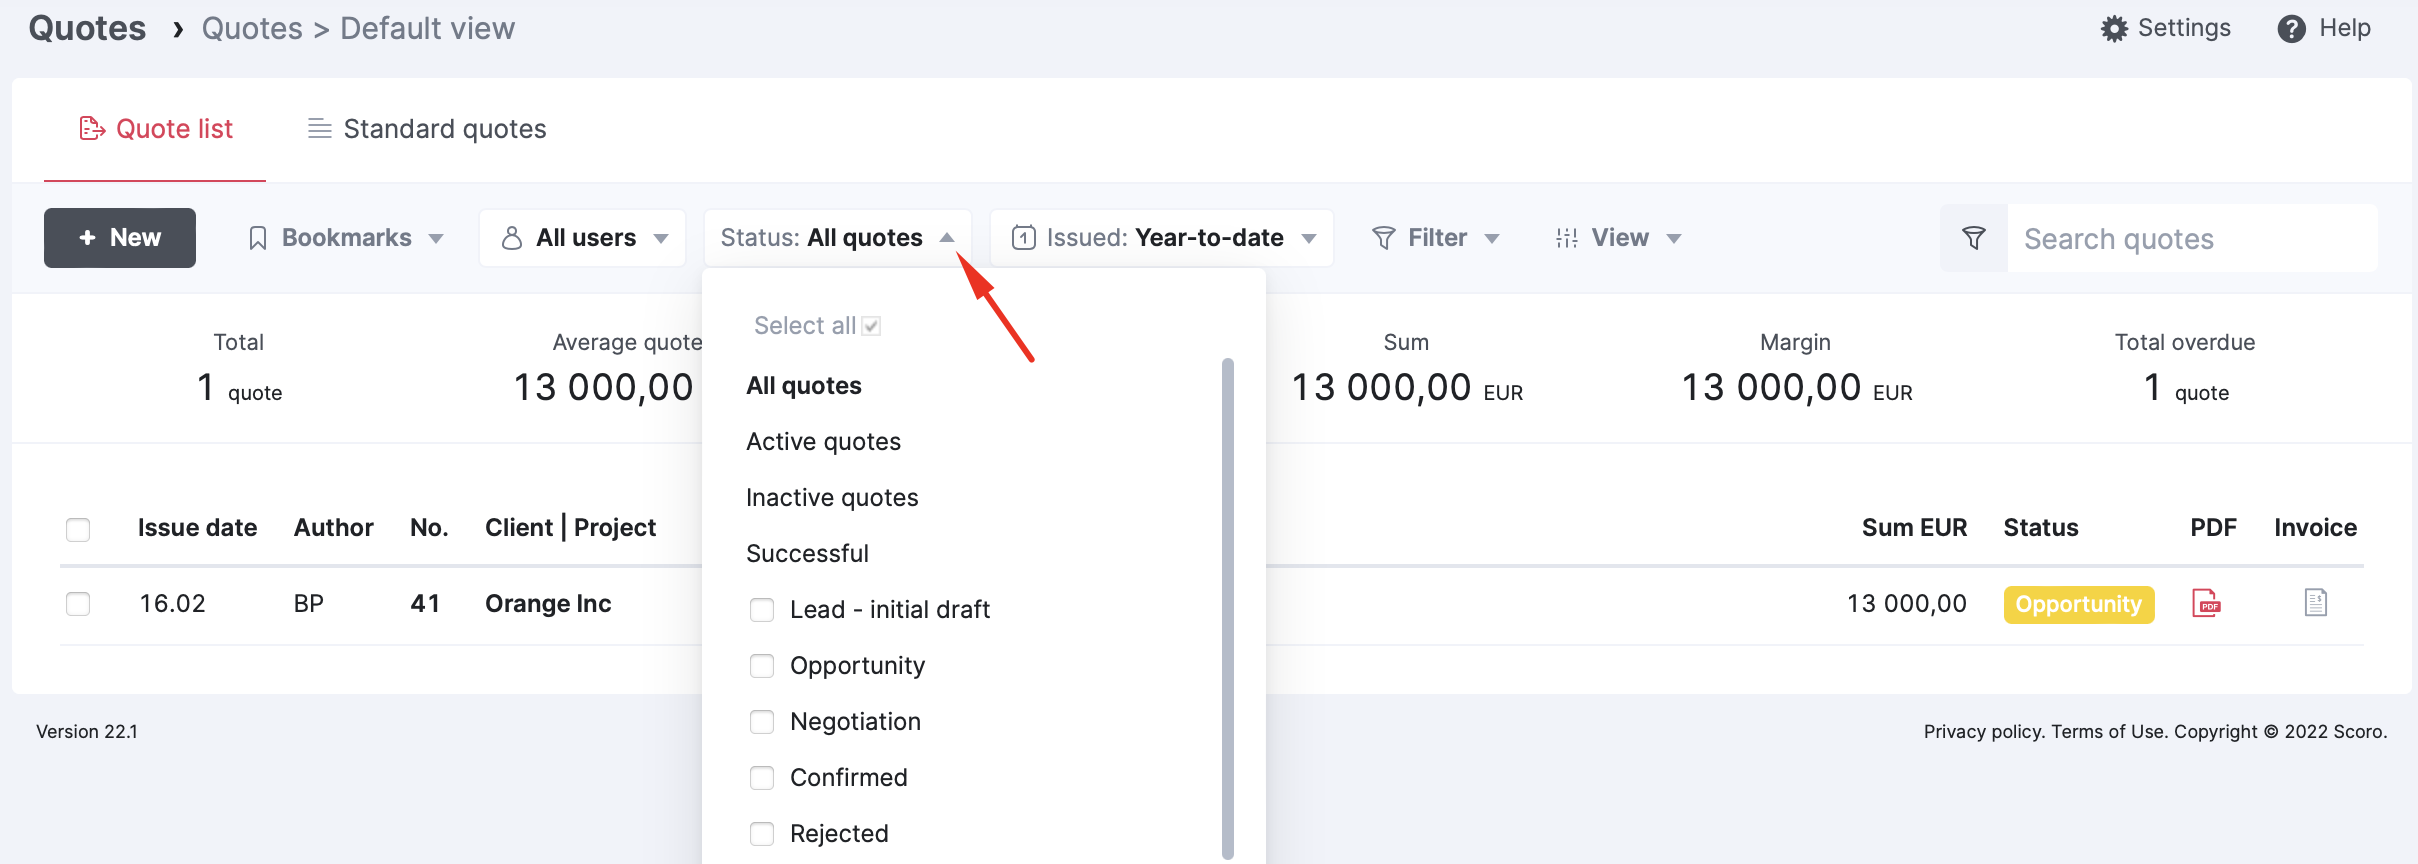
Task: Click the status menu scrollbar
Action: pyautogui.click(x=1228, y=608)
